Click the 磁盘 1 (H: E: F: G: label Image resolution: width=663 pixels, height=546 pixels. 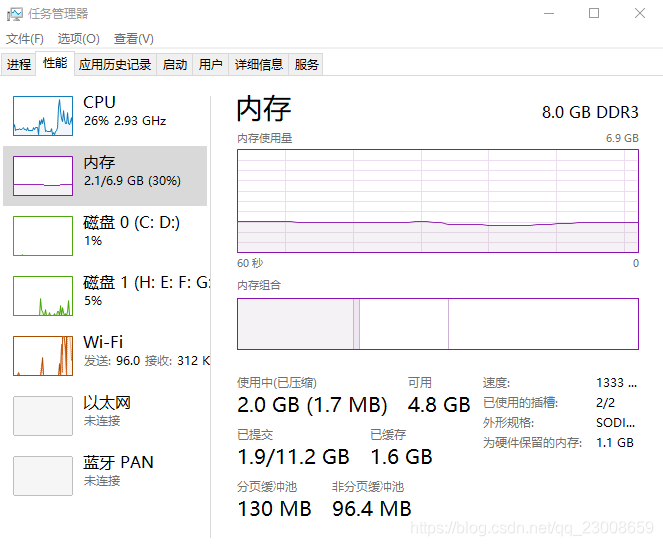(x=146, y=283)
